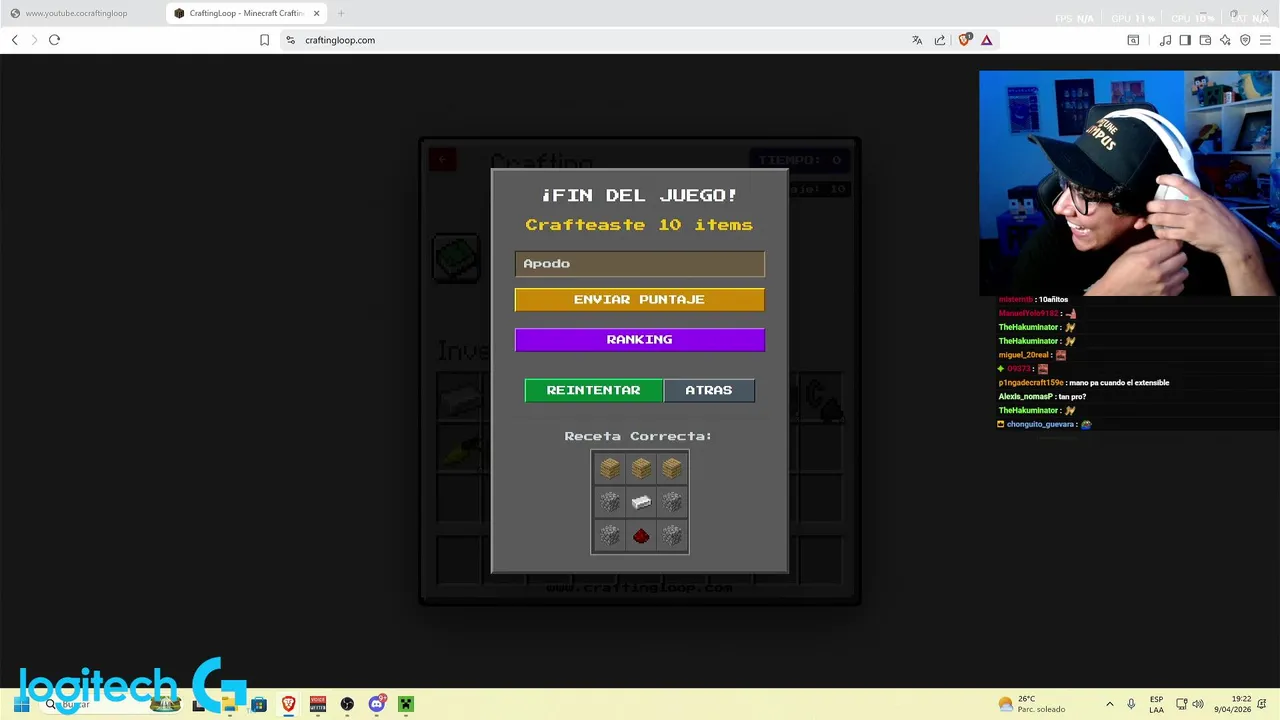Open the Minecraft creeper taskbar app

coord(406,704)
